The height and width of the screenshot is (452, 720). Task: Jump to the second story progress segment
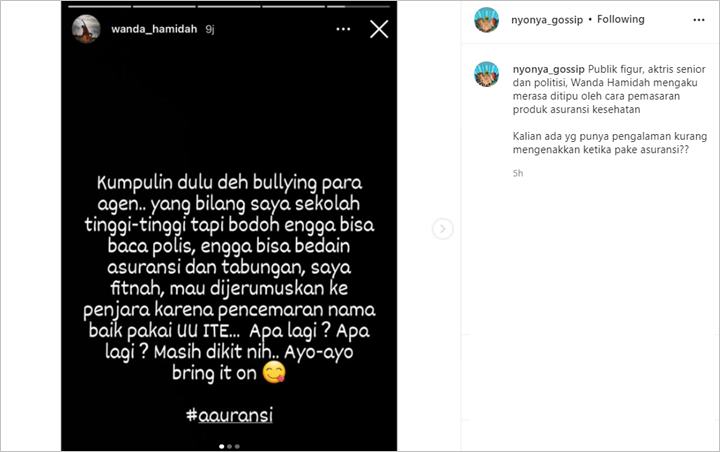pos(164,6)
